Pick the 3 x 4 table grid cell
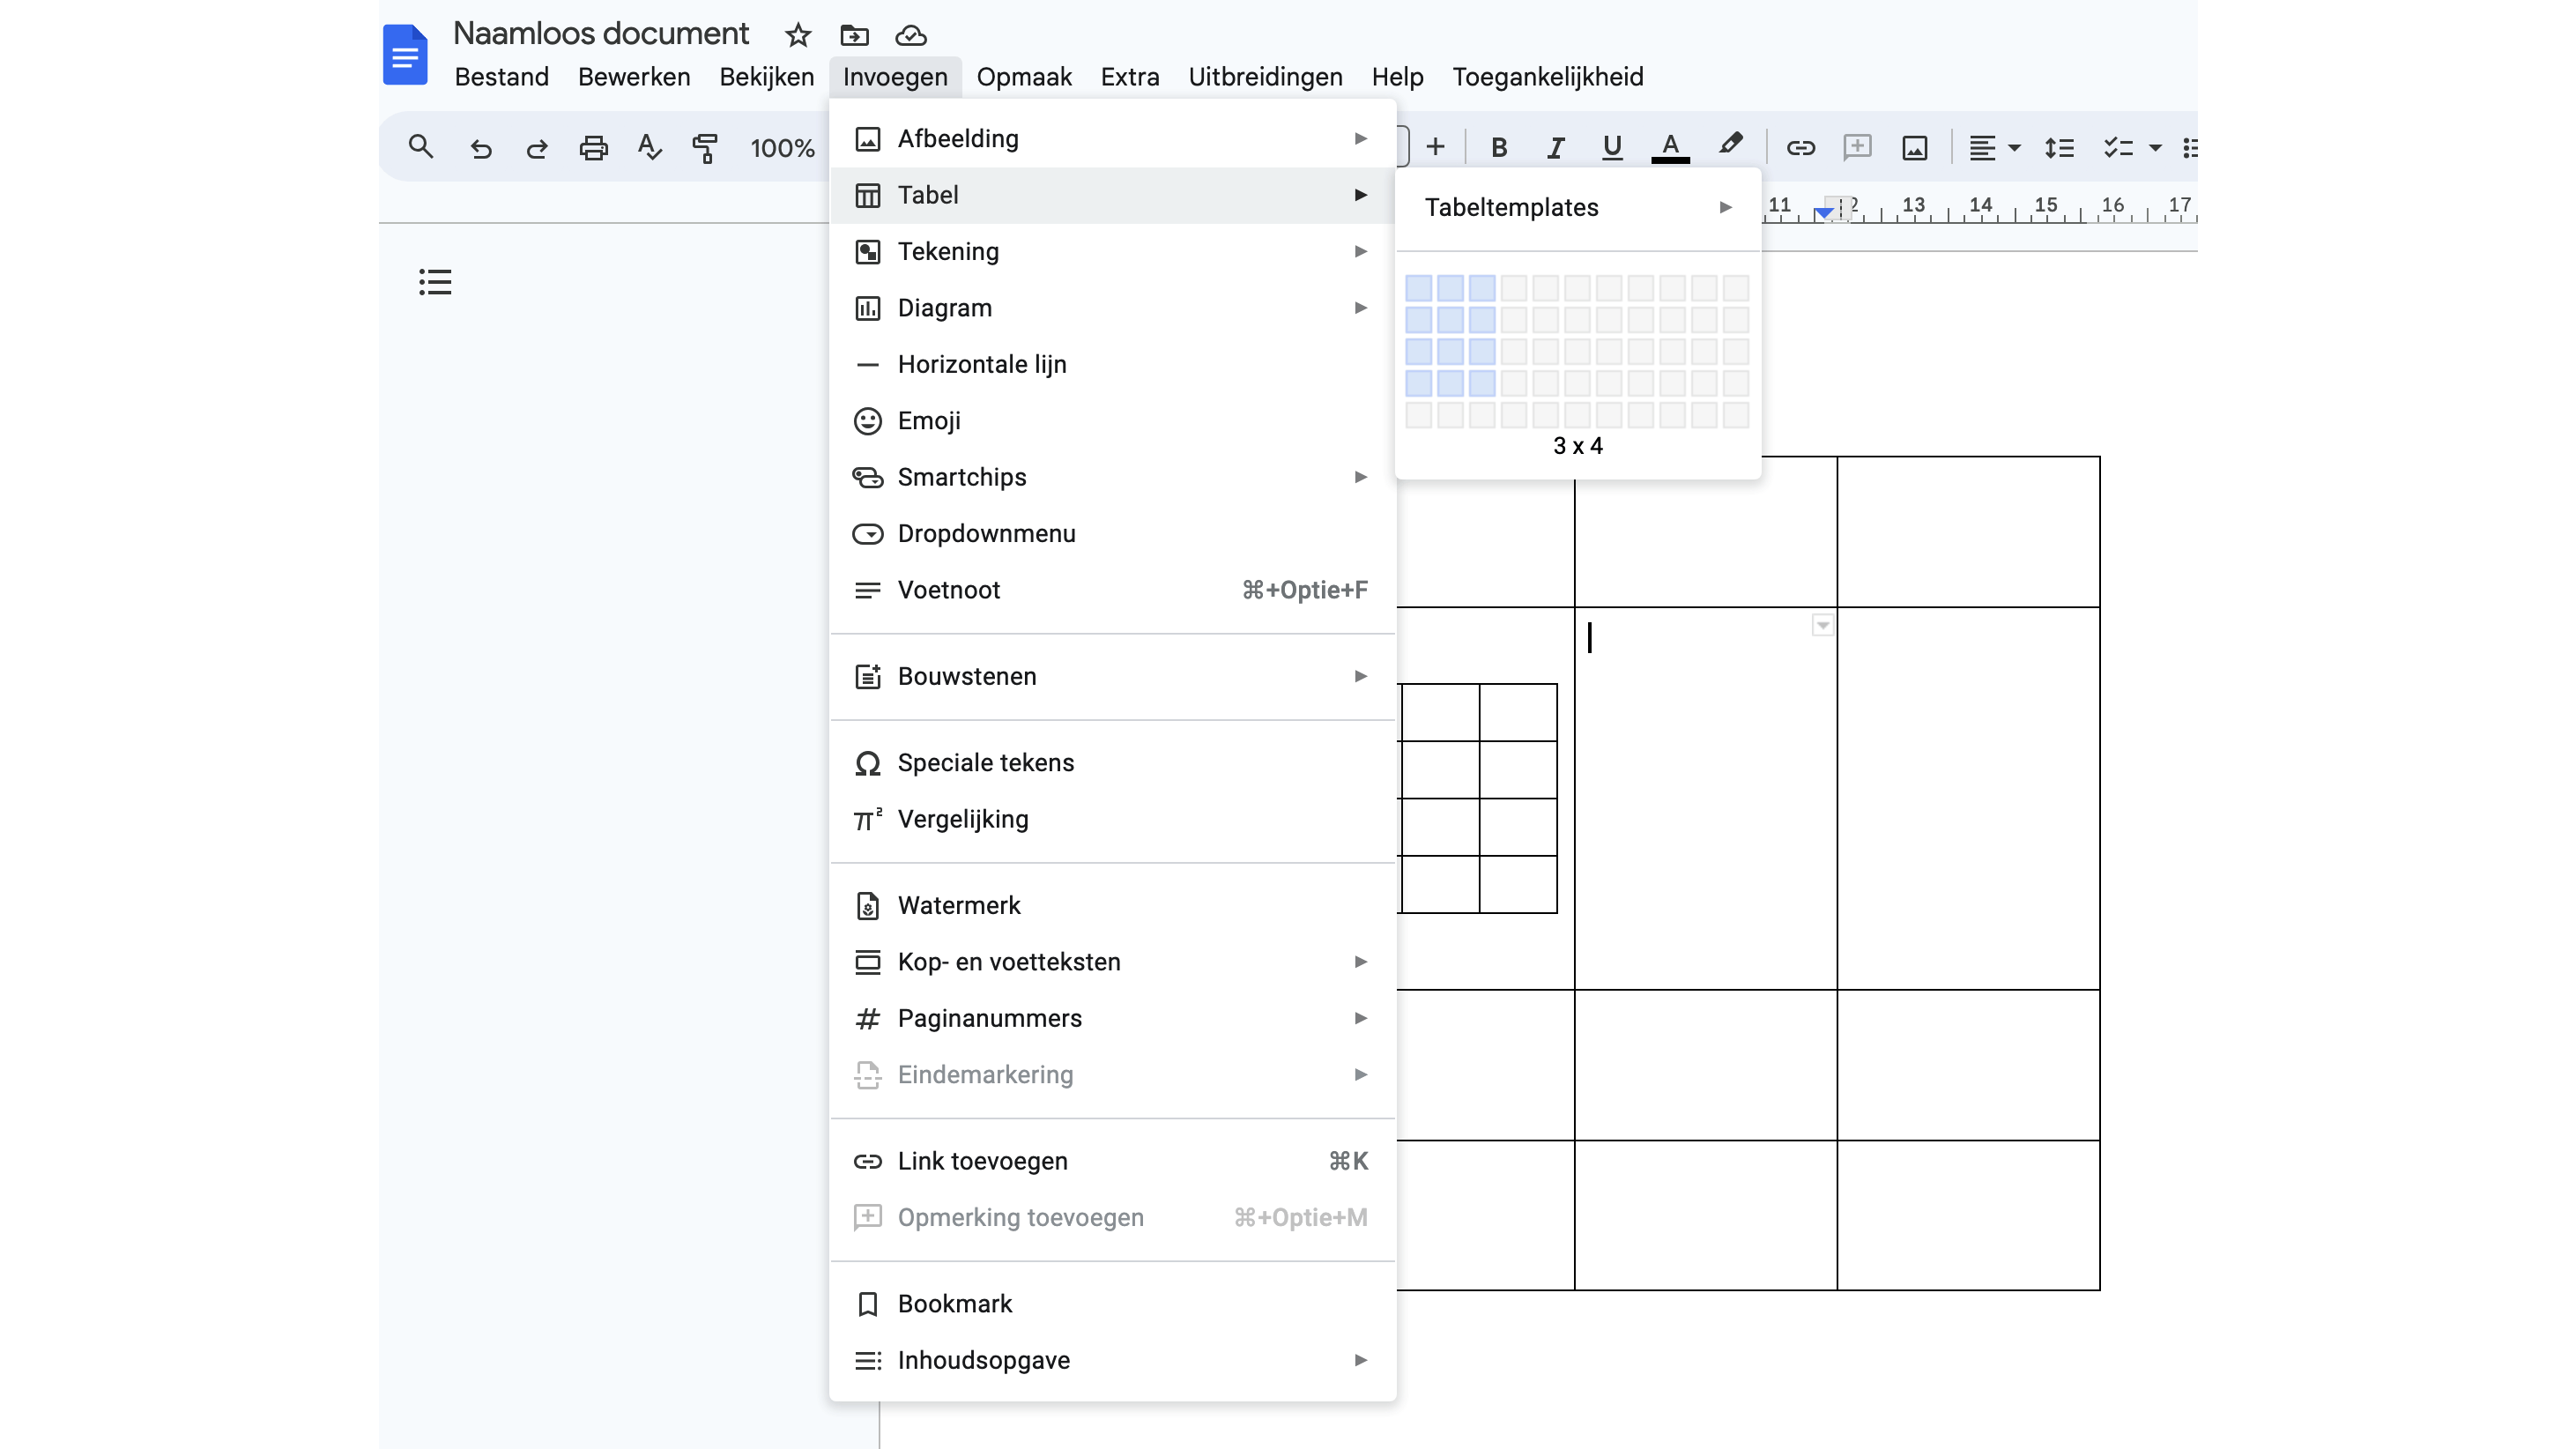2576x1449 pixels. coord(1482,383)
